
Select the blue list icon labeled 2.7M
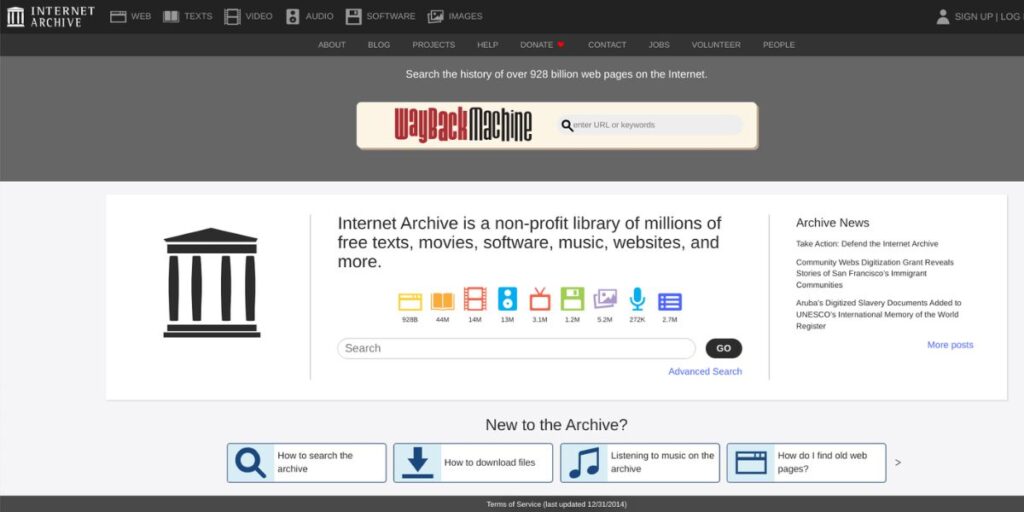click(670, 301)
